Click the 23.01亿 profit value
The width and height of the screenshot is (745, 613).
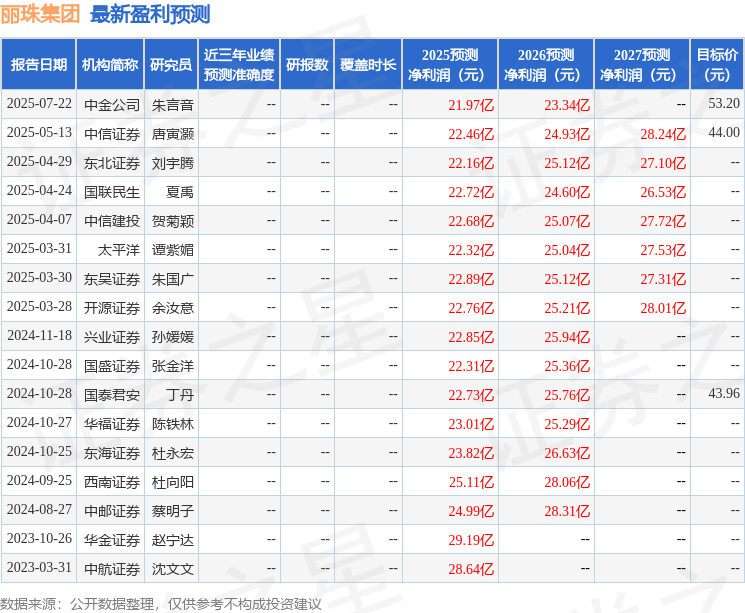point(471,424)
